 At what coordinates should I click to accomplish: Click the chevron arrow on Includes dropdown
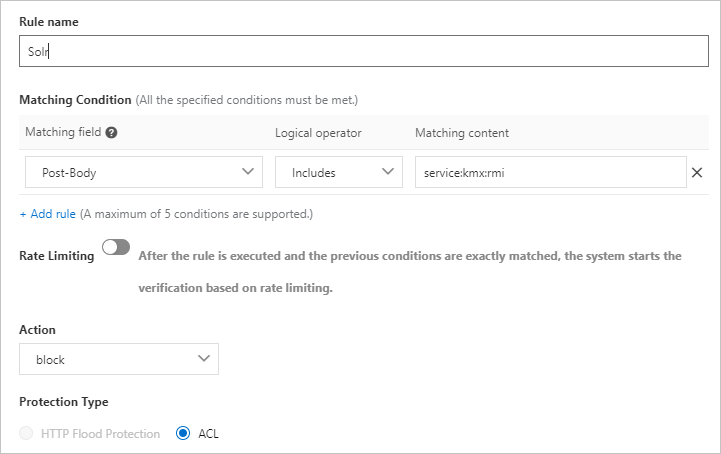coord(388,172)
